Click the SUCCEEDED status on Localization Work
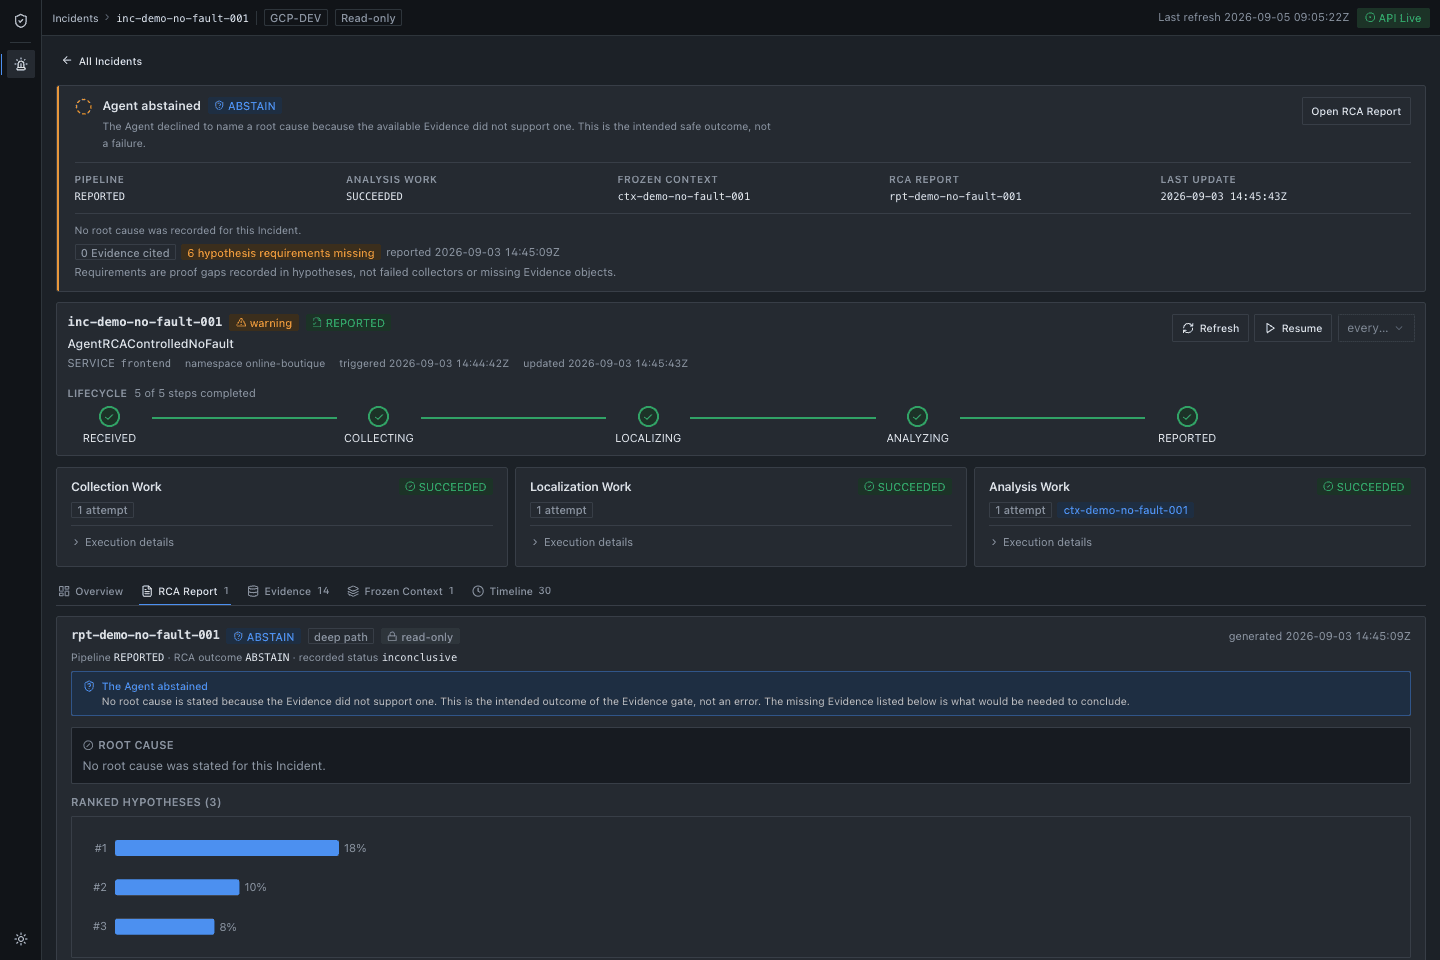The width and height of the screenshot is (1440, 960). 905,487
